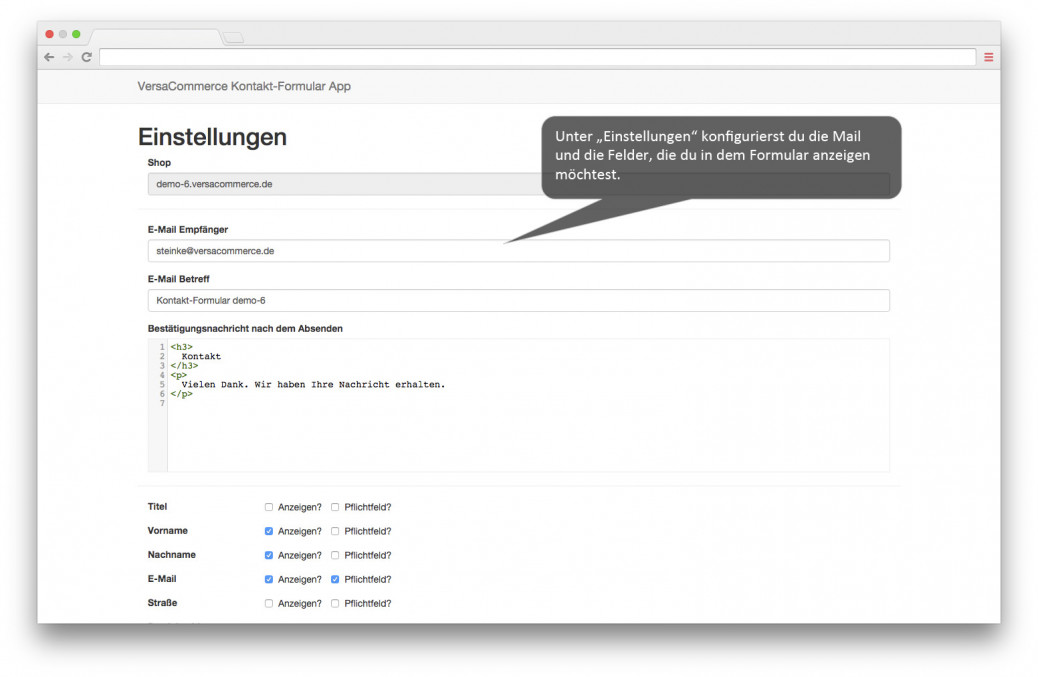This screenshot has width=1038, height=677.
Task: Enable Anzeigen checkbox for Titel
Action: pos(269,507)
